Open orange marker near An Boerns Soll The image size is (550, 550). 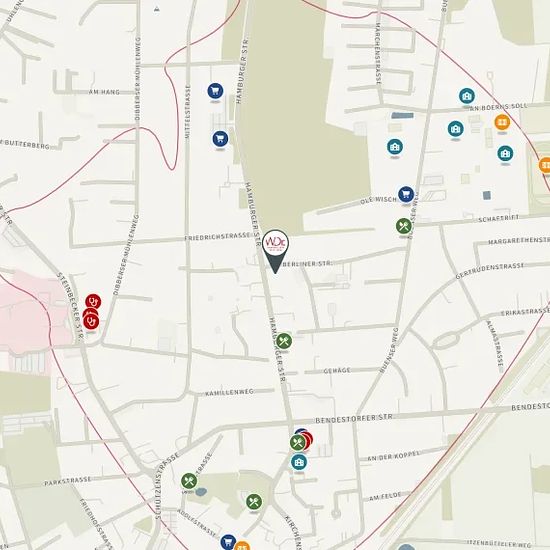[502, 122]
